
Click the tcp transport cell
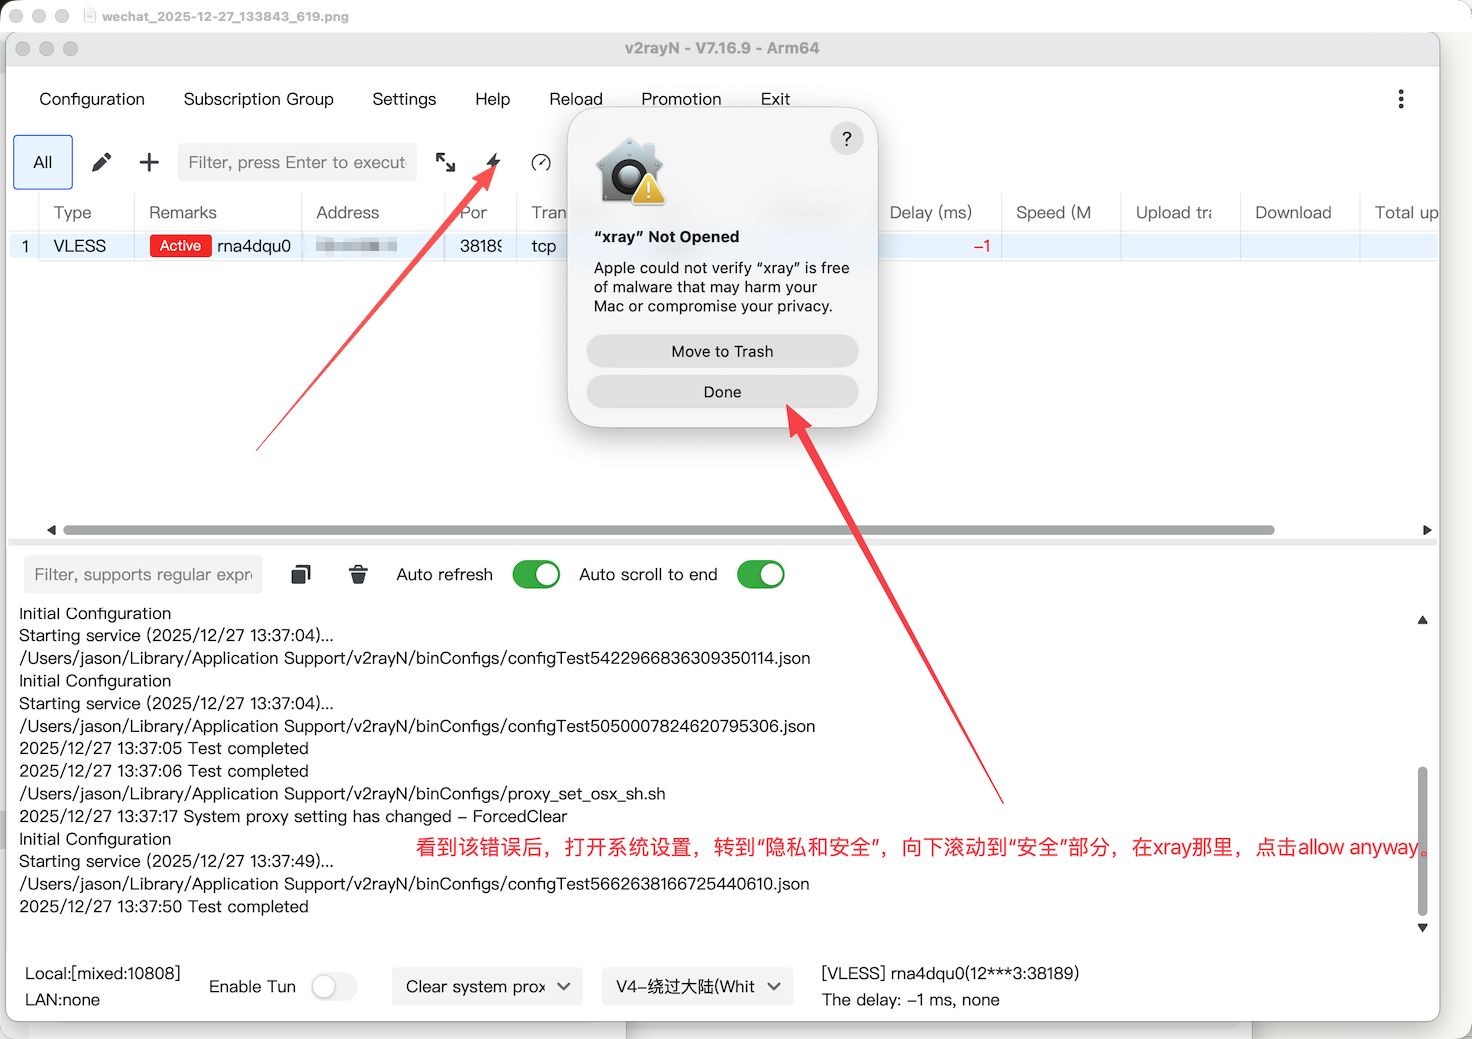tap(544, 246)
